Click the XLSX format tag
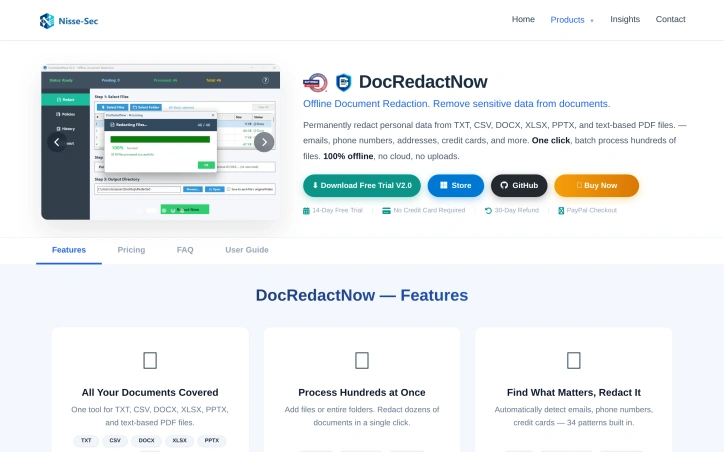The image size is (724, 452). pos(180,440)
